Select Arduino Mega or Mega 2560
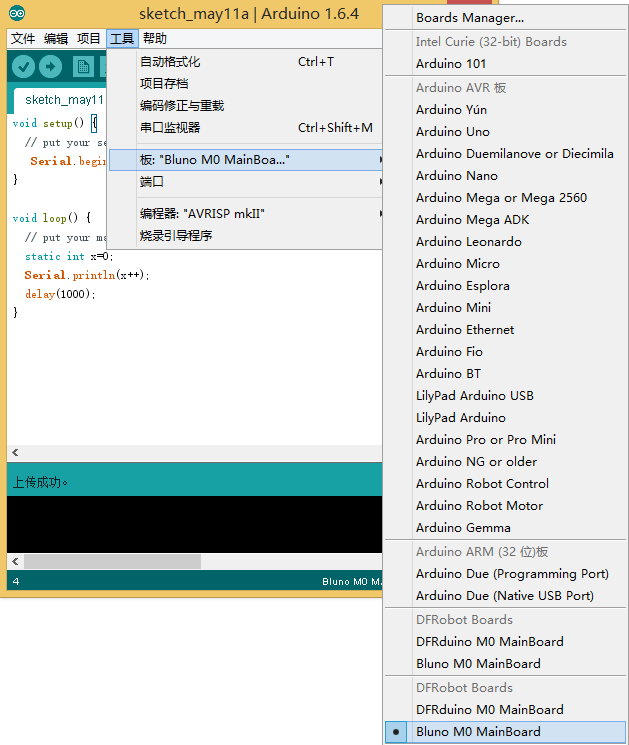 [505, 198]
